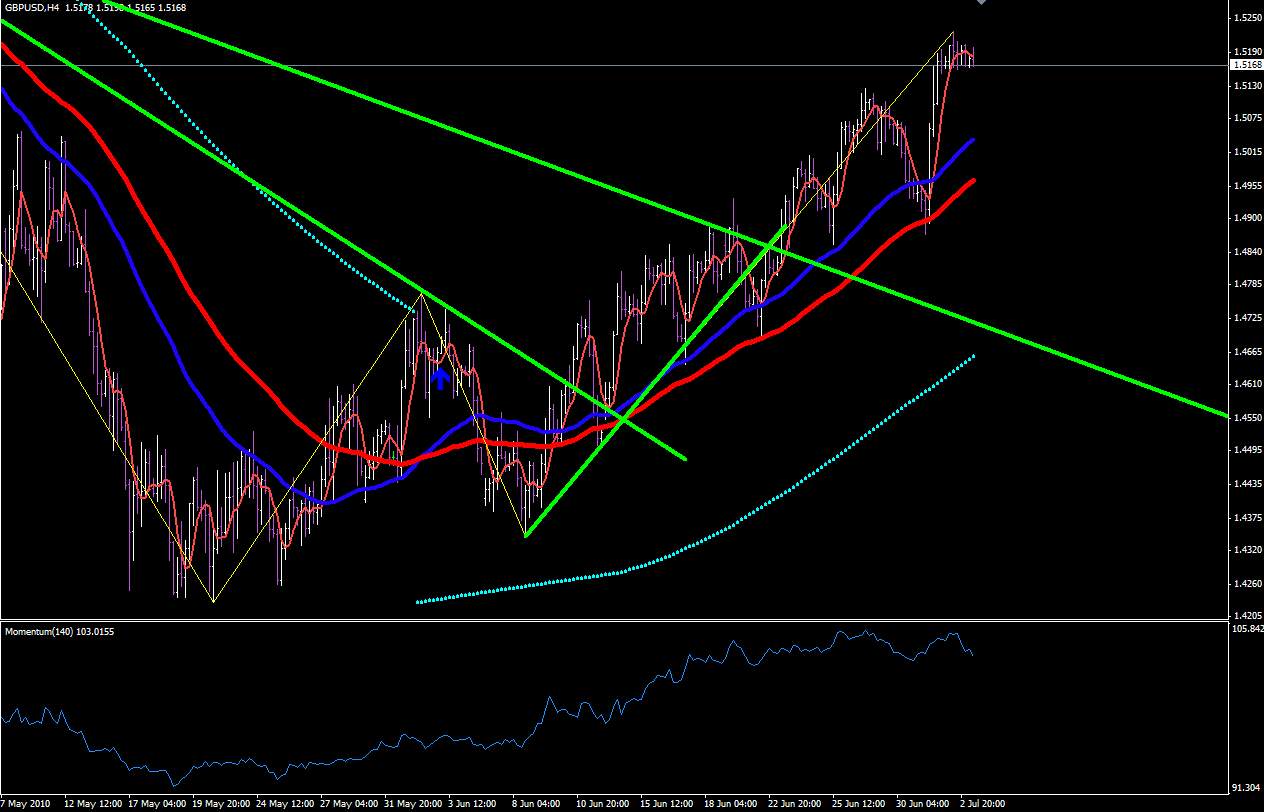The width and height of the screenshot is (1264, 812).
Task: Click the blue up-arrow marker on the chart
Action: [439, 379]
